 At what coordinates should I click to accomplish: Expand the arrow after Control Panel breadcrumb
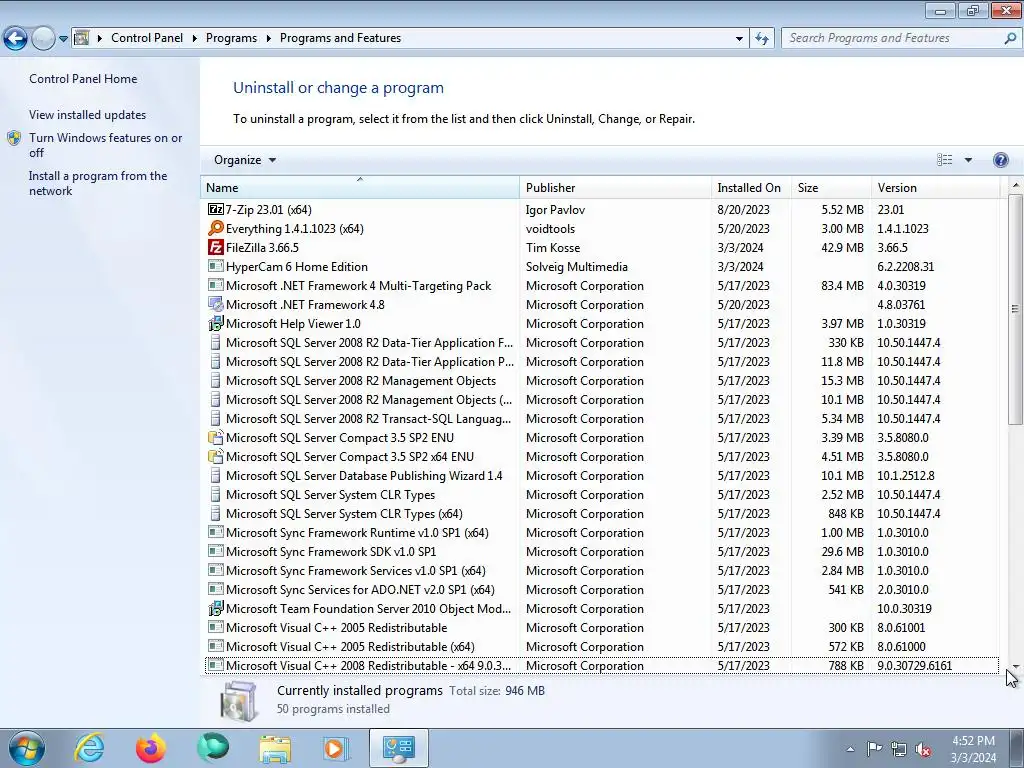click(195, 39)
